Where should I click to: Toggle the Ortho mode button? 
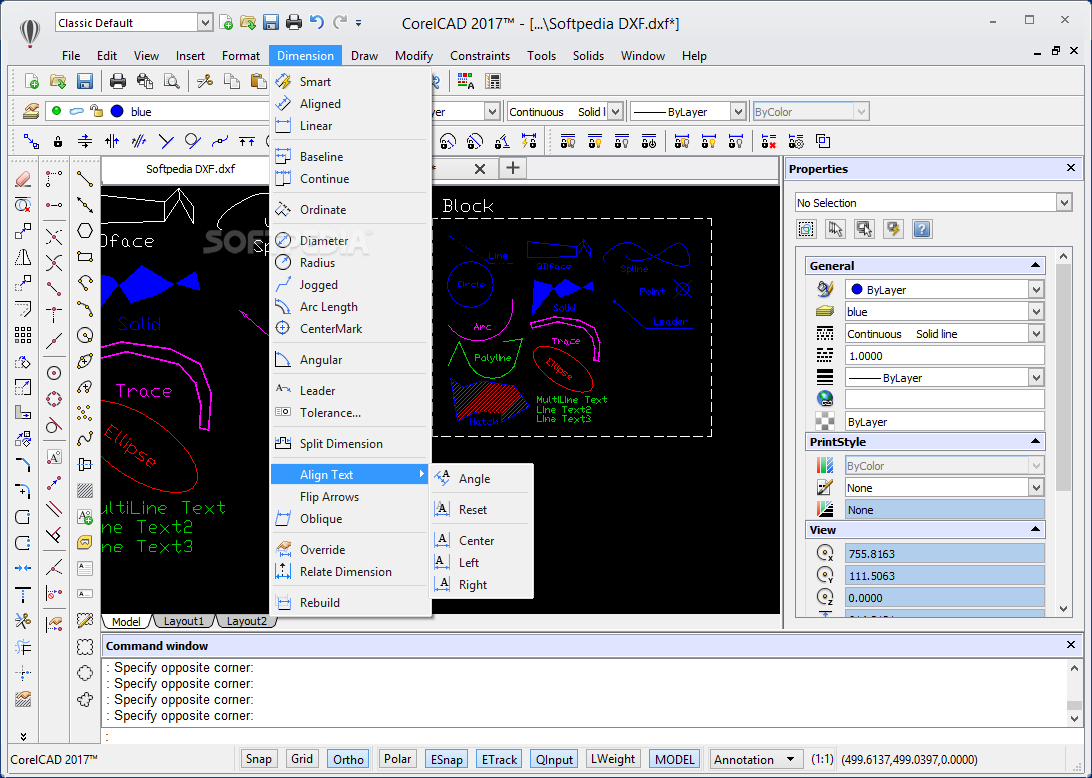348,759
